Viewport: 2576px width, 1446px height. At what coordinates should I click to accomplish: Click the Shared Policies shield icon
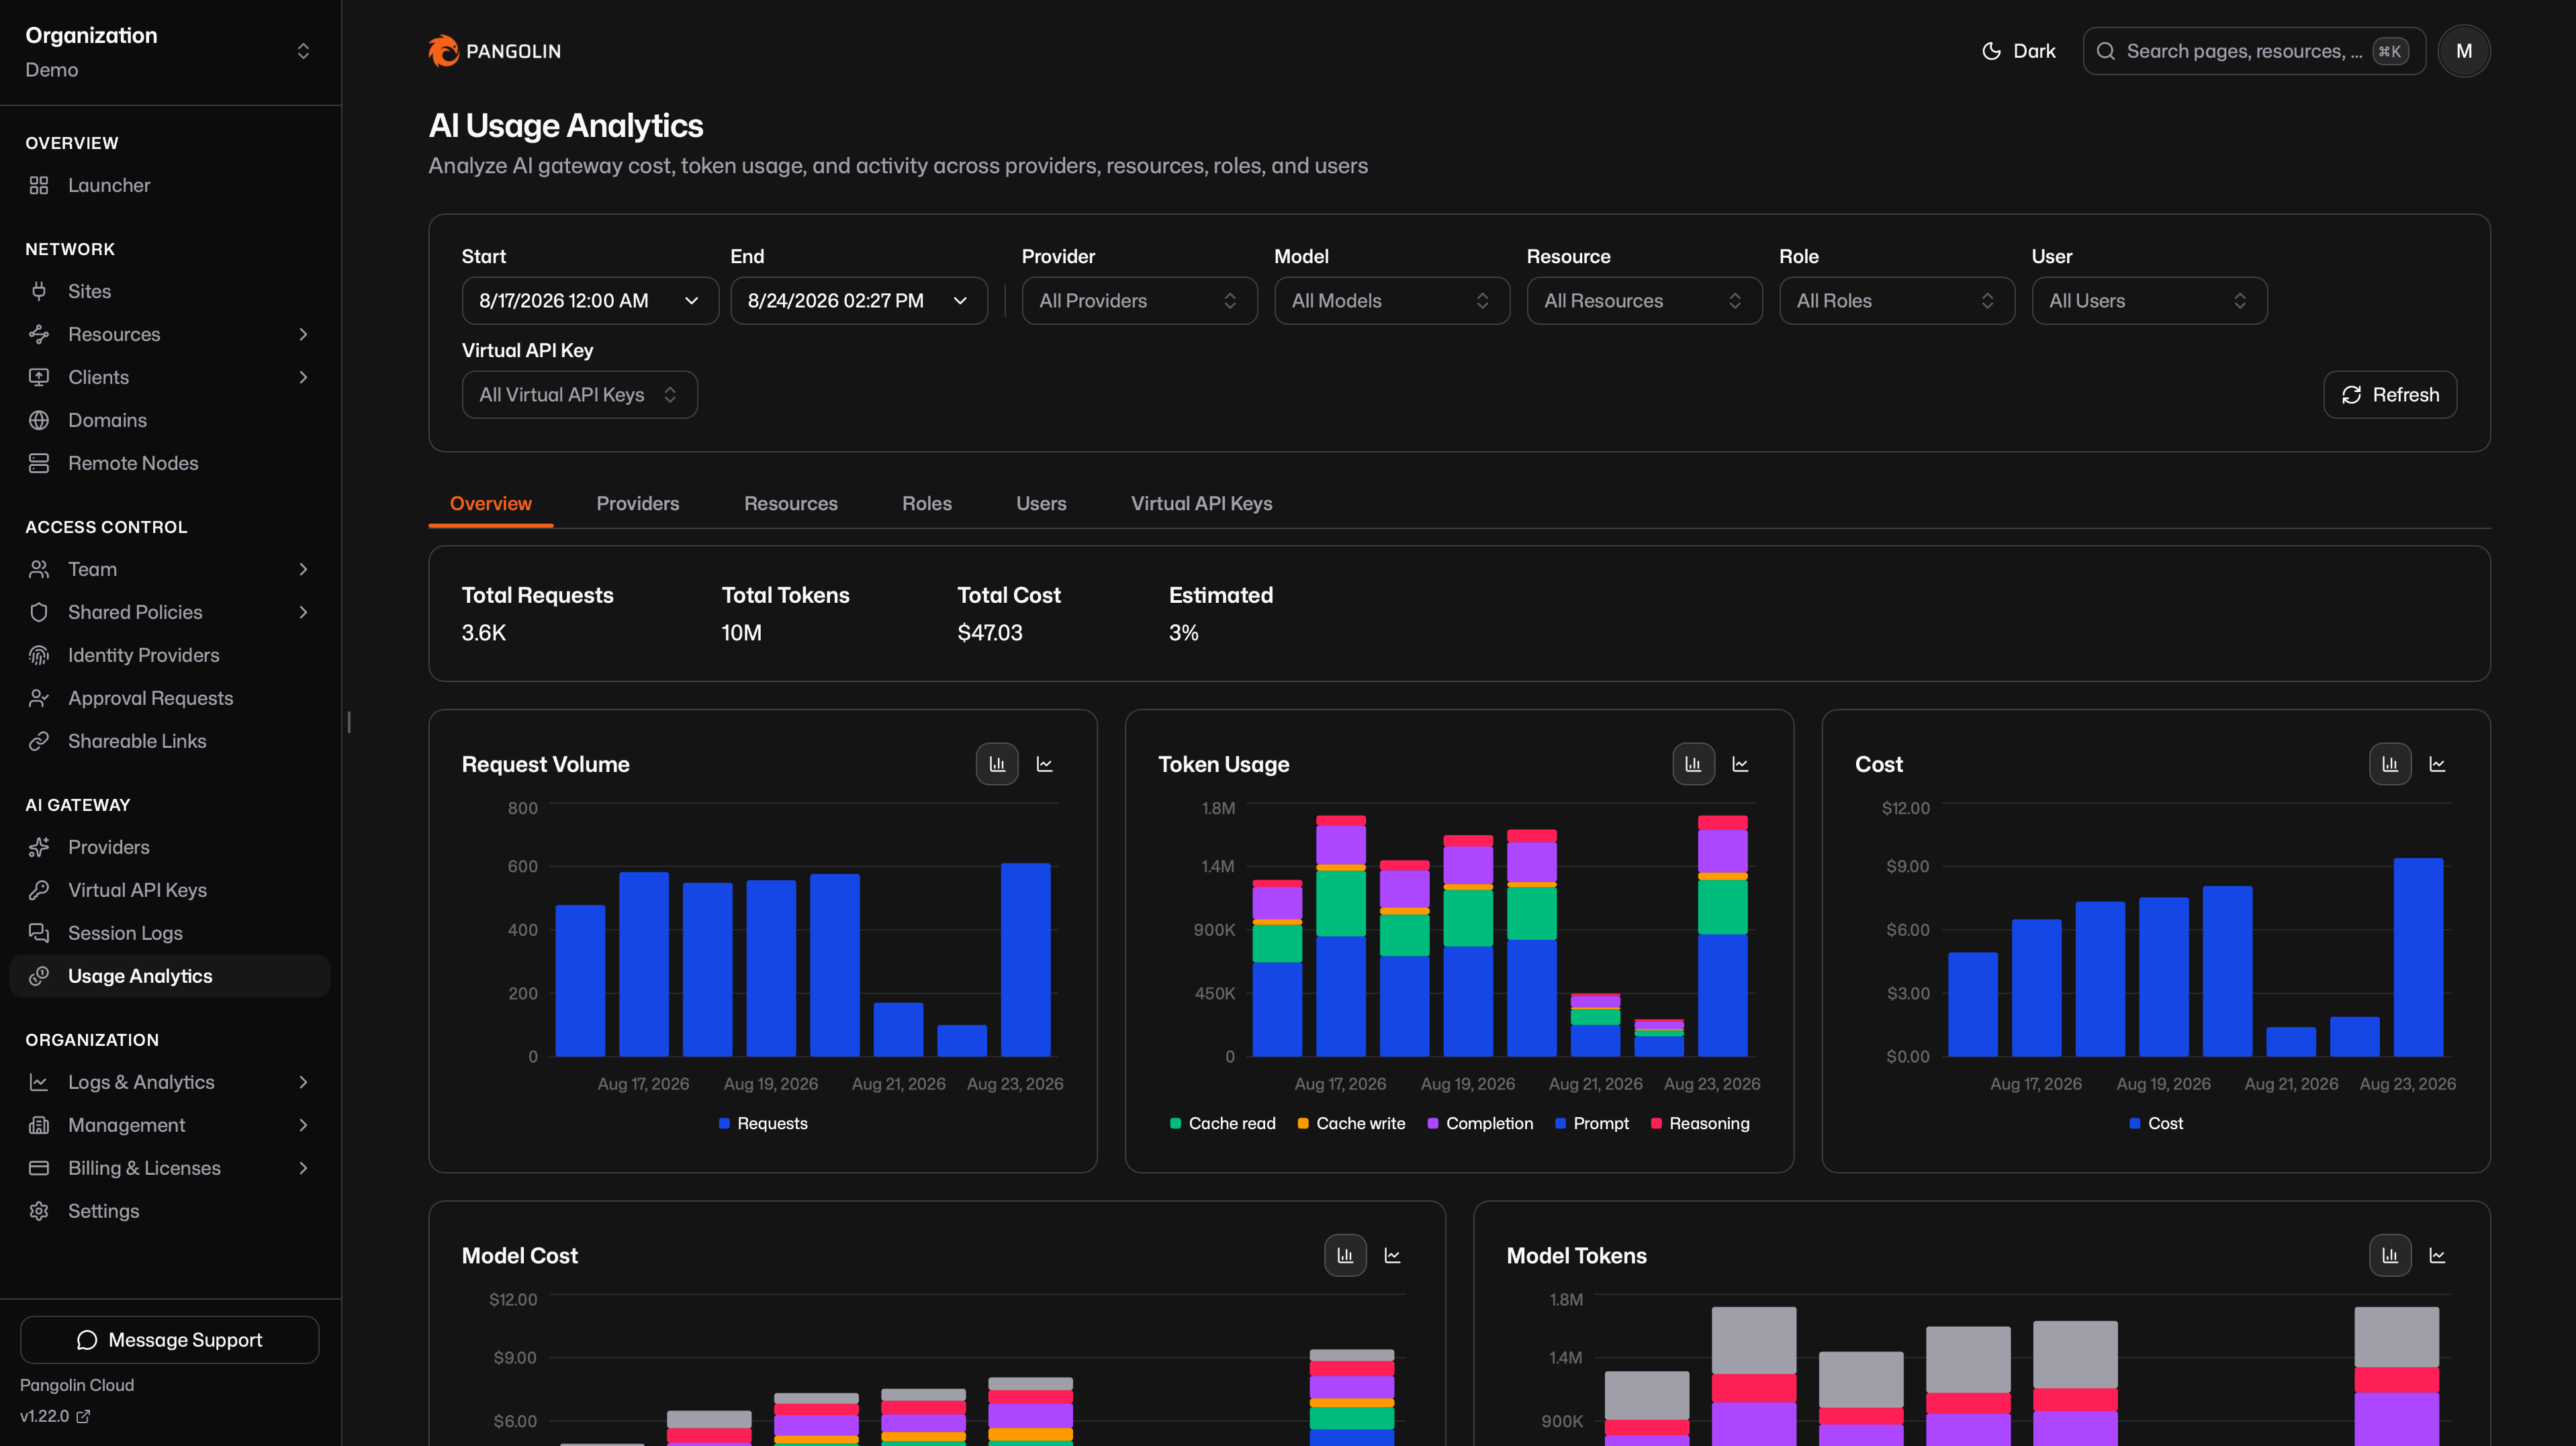39,612
